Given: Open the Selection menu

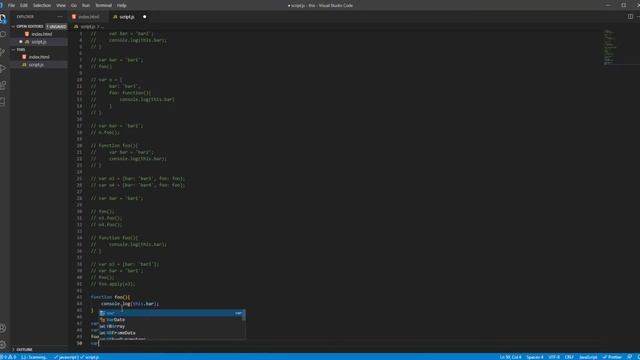Looking at the screenshot, I should coord(42,5).
